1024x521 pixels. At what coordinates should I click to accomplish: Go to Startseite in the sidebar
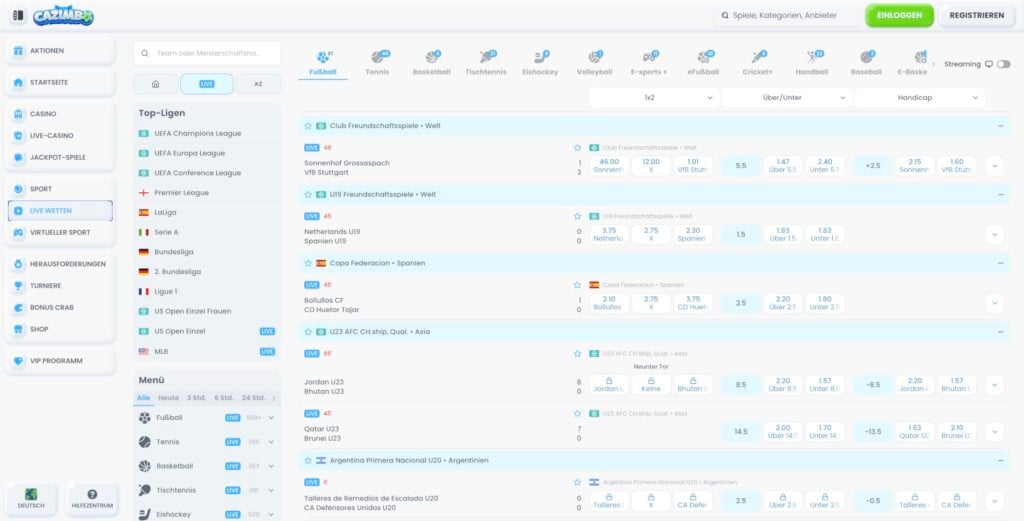60,82
